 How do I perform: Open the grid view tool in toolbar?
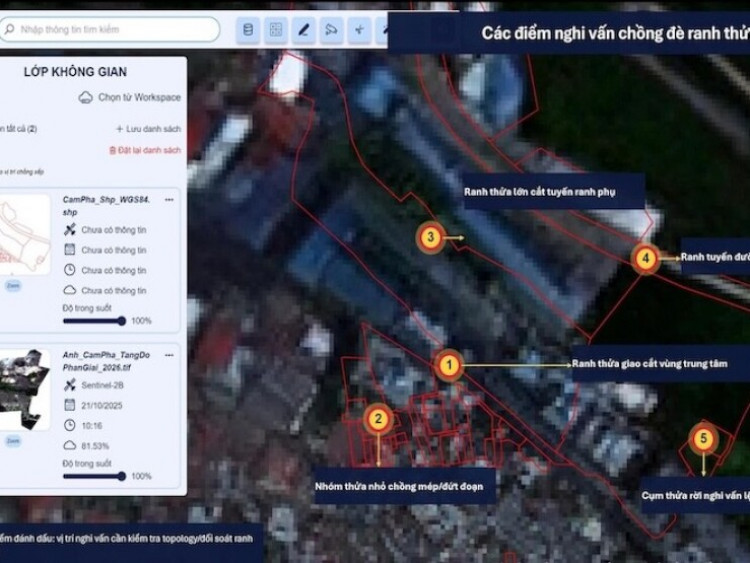coord(276,30)
